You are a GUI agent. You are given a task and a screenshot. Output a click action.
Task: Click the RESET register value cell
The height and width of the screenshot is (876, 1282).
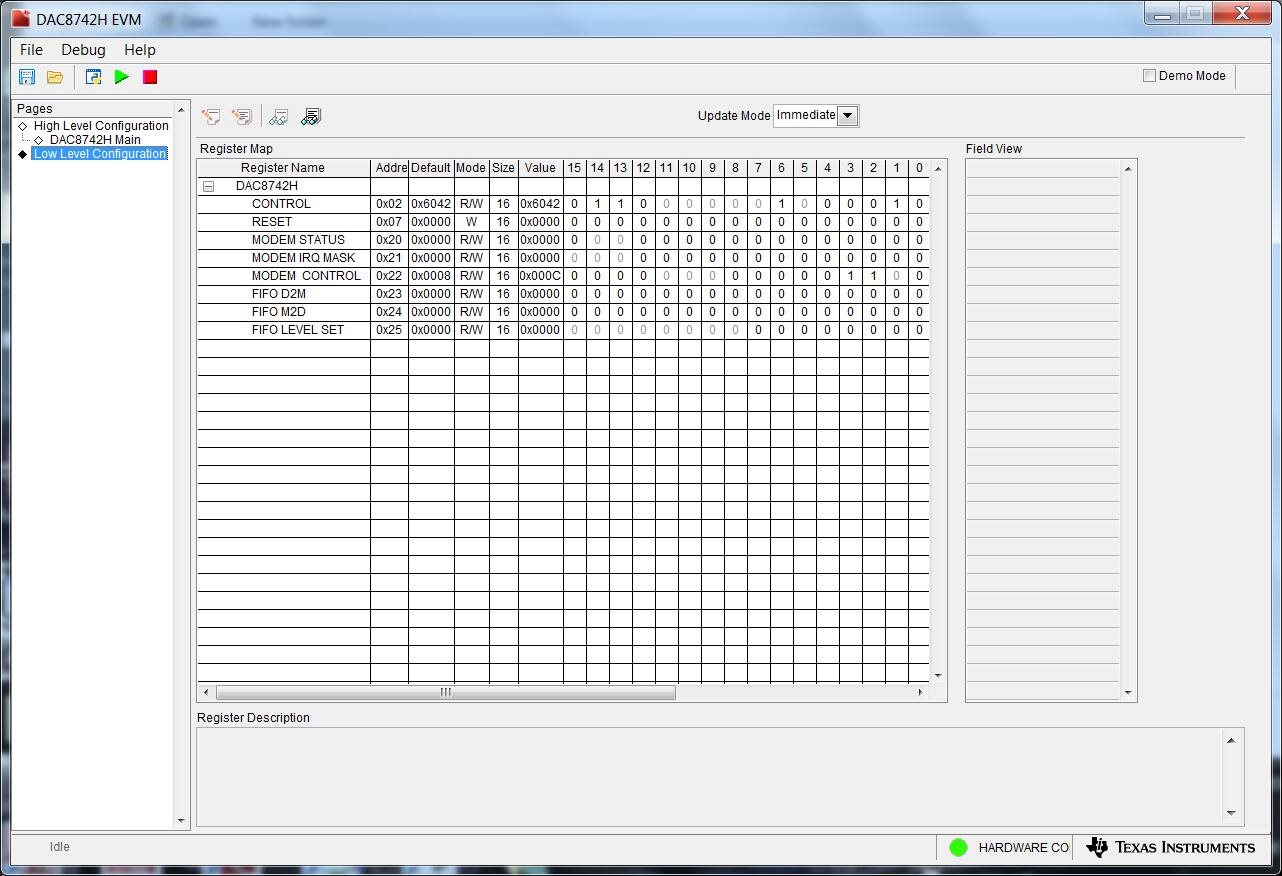[540, 222]
